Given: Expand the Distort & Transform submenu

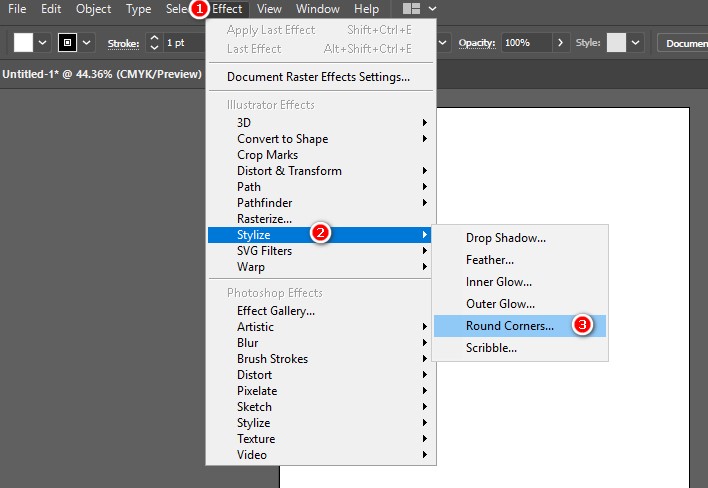Looking at the screenshot, I should [x=289, y=171].
